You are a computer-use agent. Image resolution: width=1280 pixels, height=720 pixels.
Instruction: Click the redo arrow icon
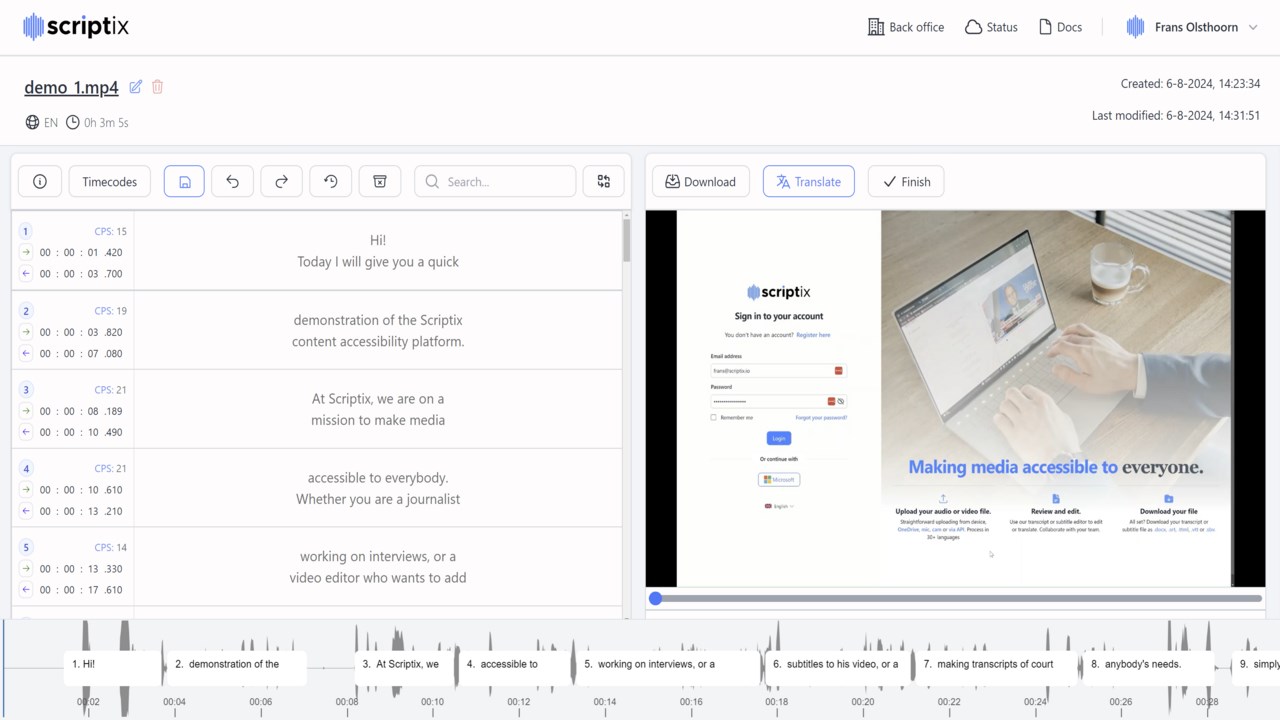[x=281, y=181]
